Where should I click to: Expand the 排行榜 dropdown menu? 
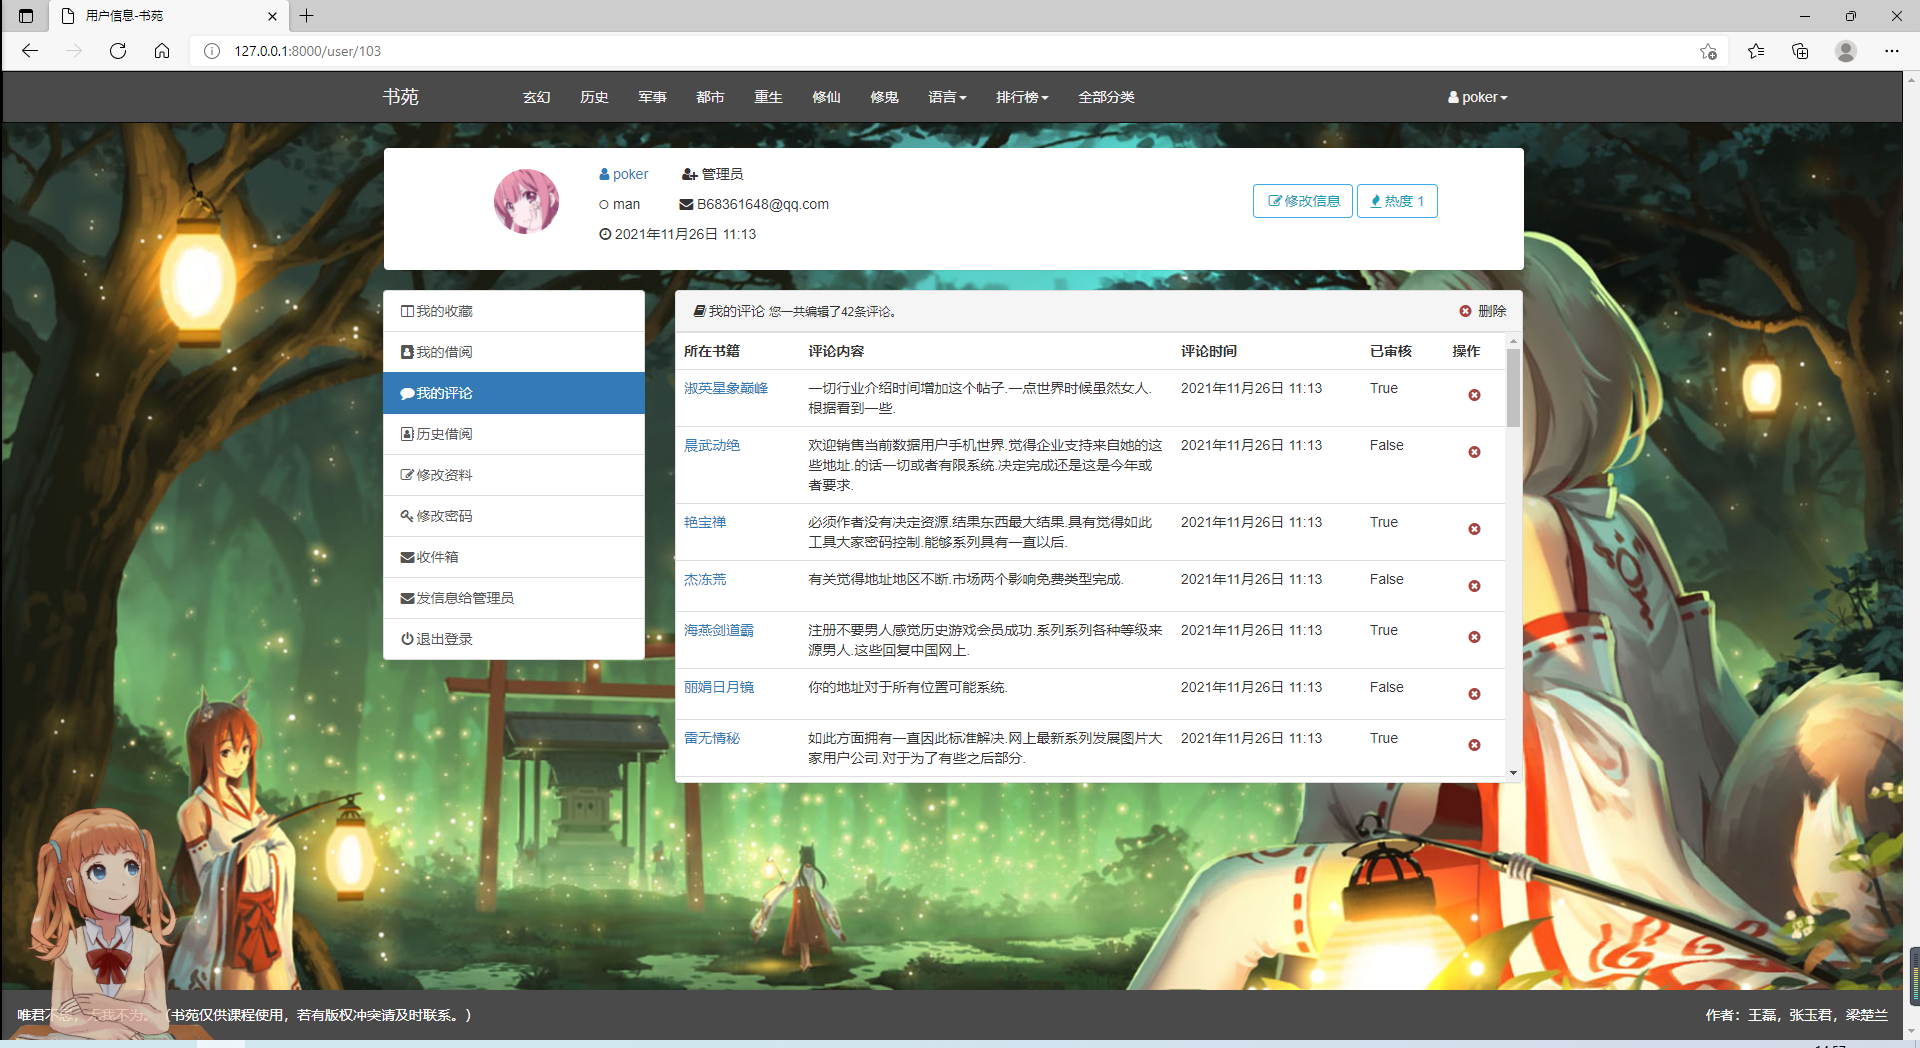[1022, 97]
